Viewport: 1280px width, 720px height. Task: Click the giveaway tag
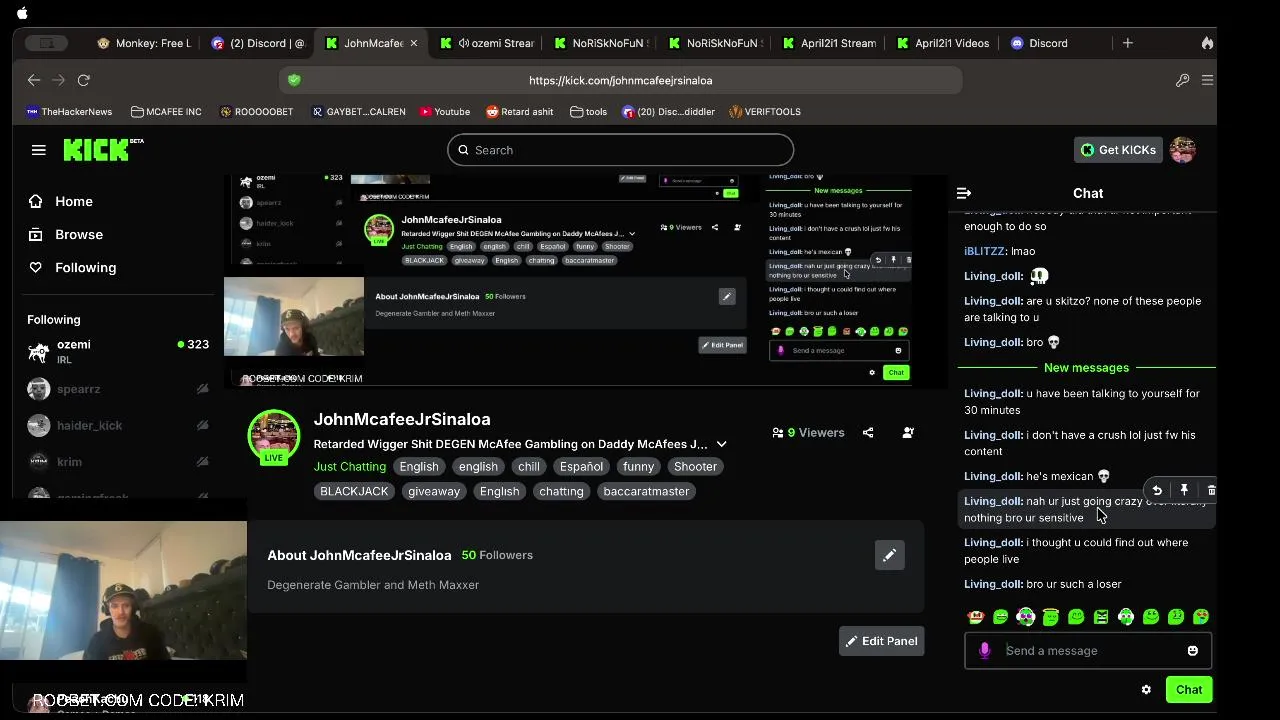[434, 491]
